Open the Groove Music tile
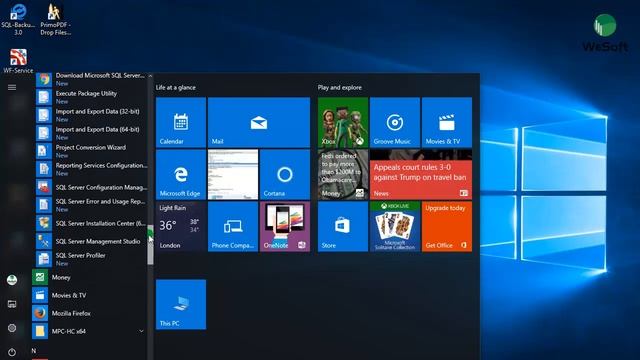640x360 pixels. [395, 122]
